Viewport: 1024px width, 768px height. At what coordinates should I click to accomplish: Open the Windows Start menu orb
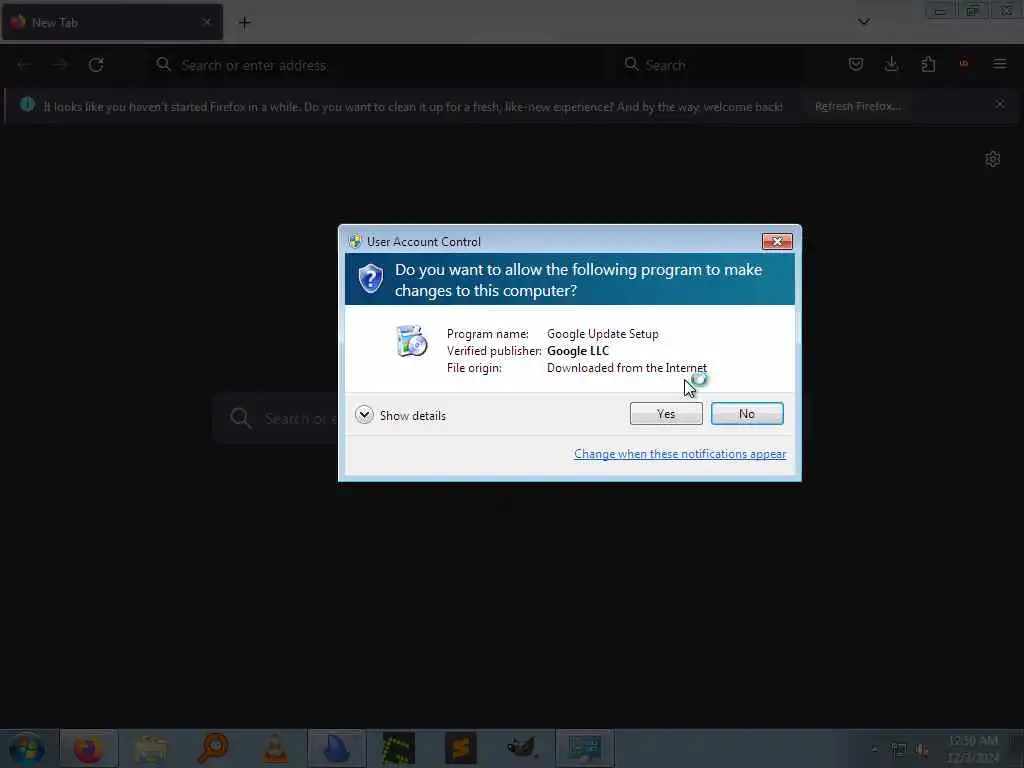point(27,749)
